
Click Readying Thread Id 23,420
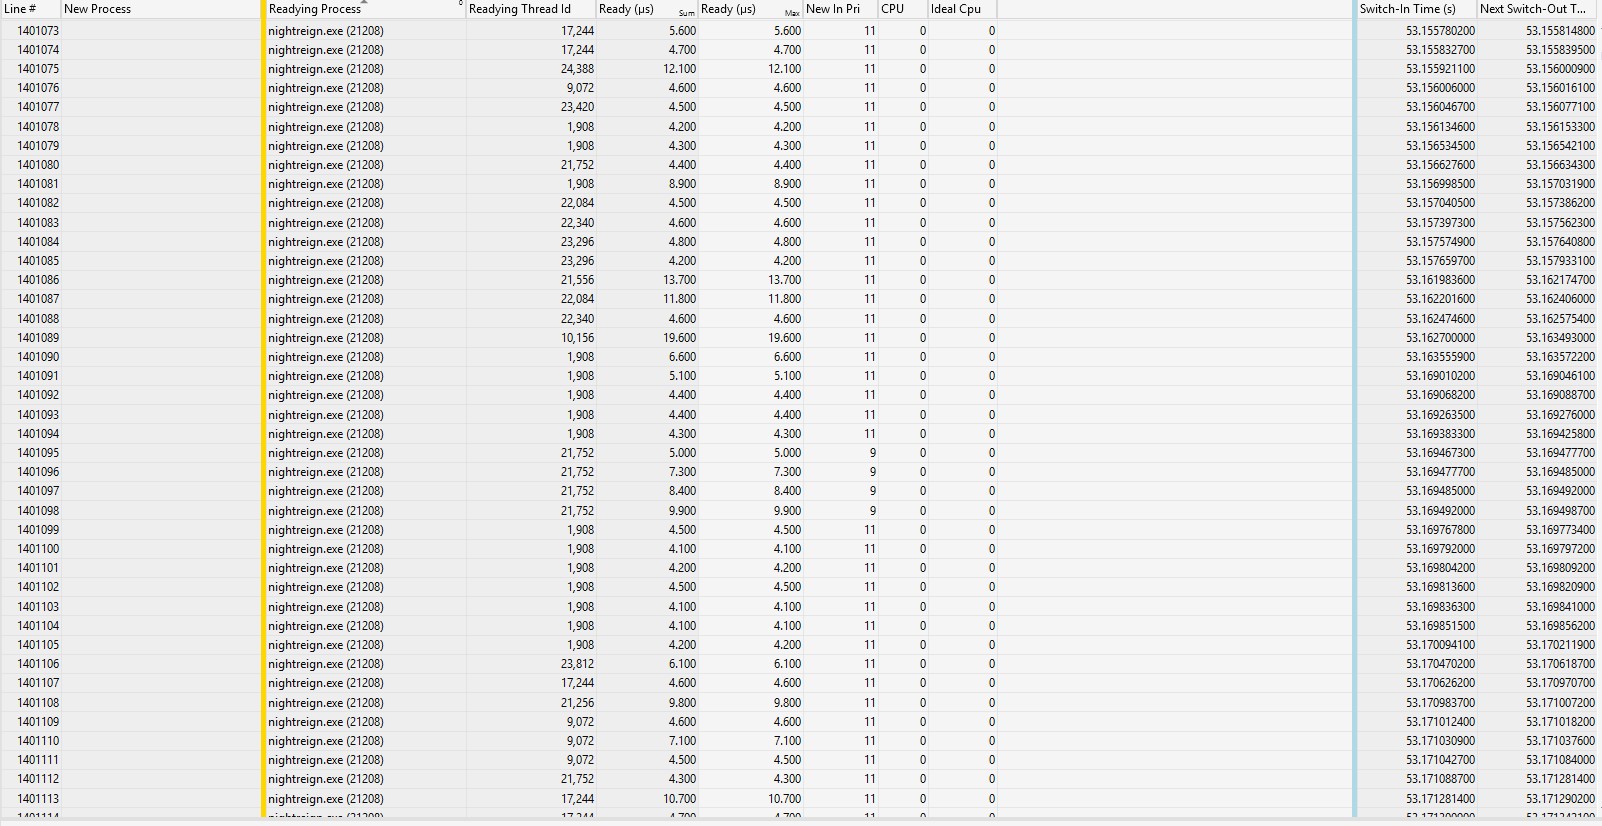577,107
